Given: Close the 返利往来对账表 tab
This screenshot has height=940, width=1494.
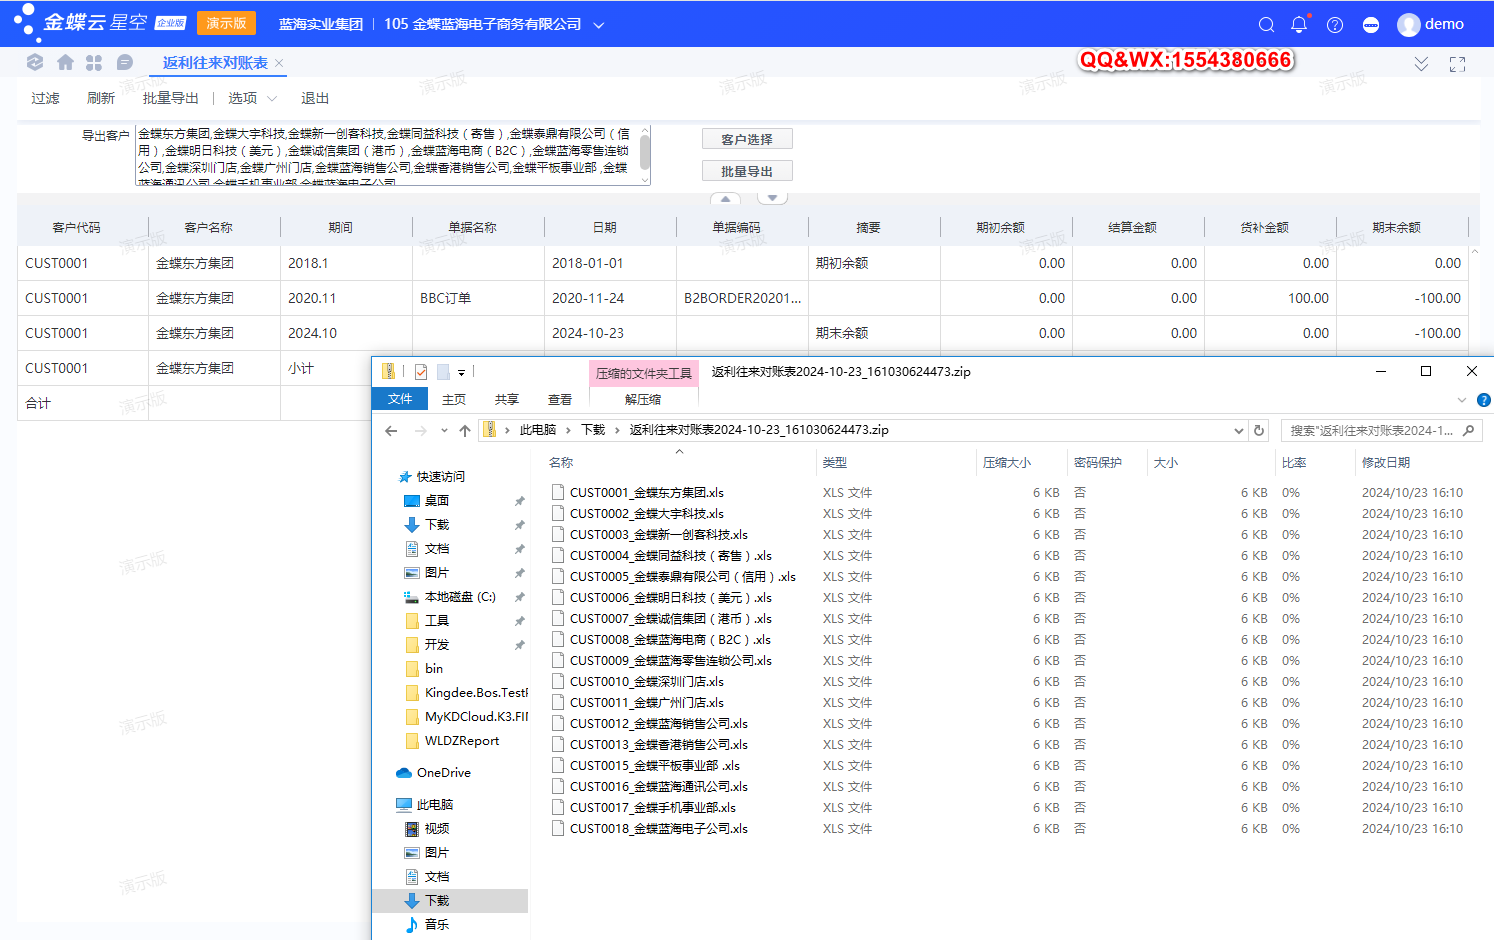Looking at the screenshot, I should coord(279,63).
